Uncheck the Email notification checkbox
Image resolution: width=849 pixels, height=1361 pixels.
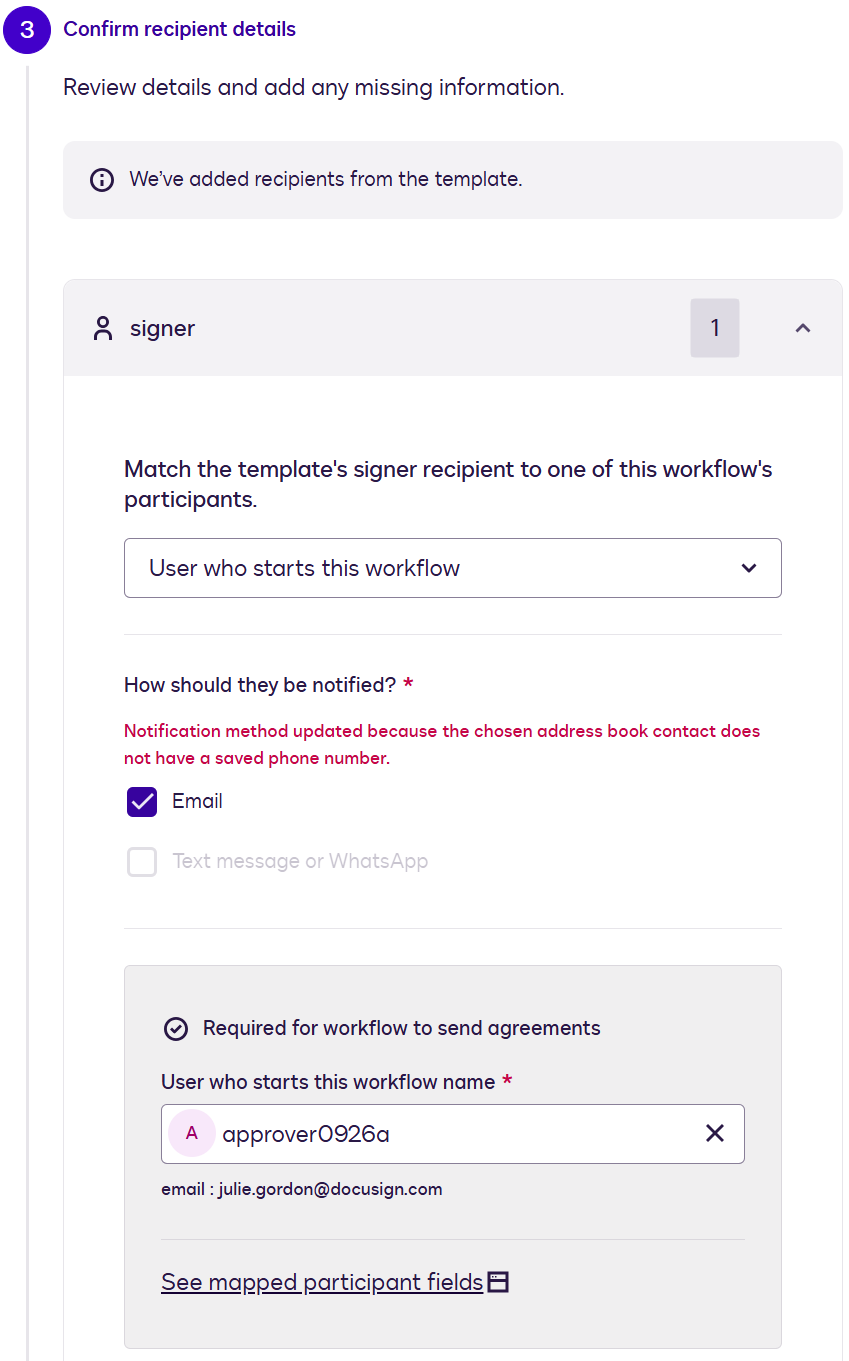coord(142,801)
